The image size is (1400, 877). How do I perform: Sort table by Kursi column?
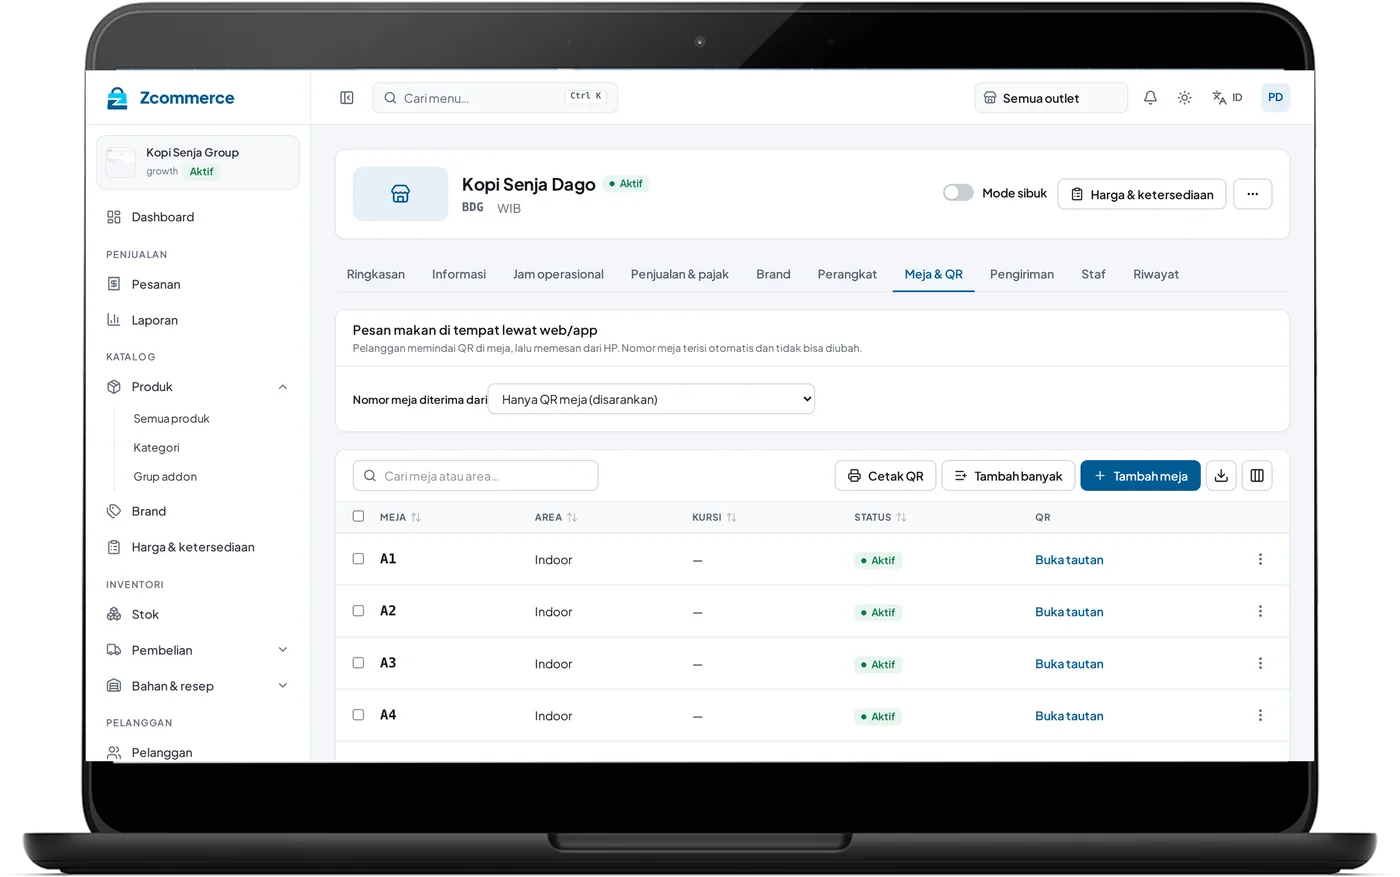(714, 517)
